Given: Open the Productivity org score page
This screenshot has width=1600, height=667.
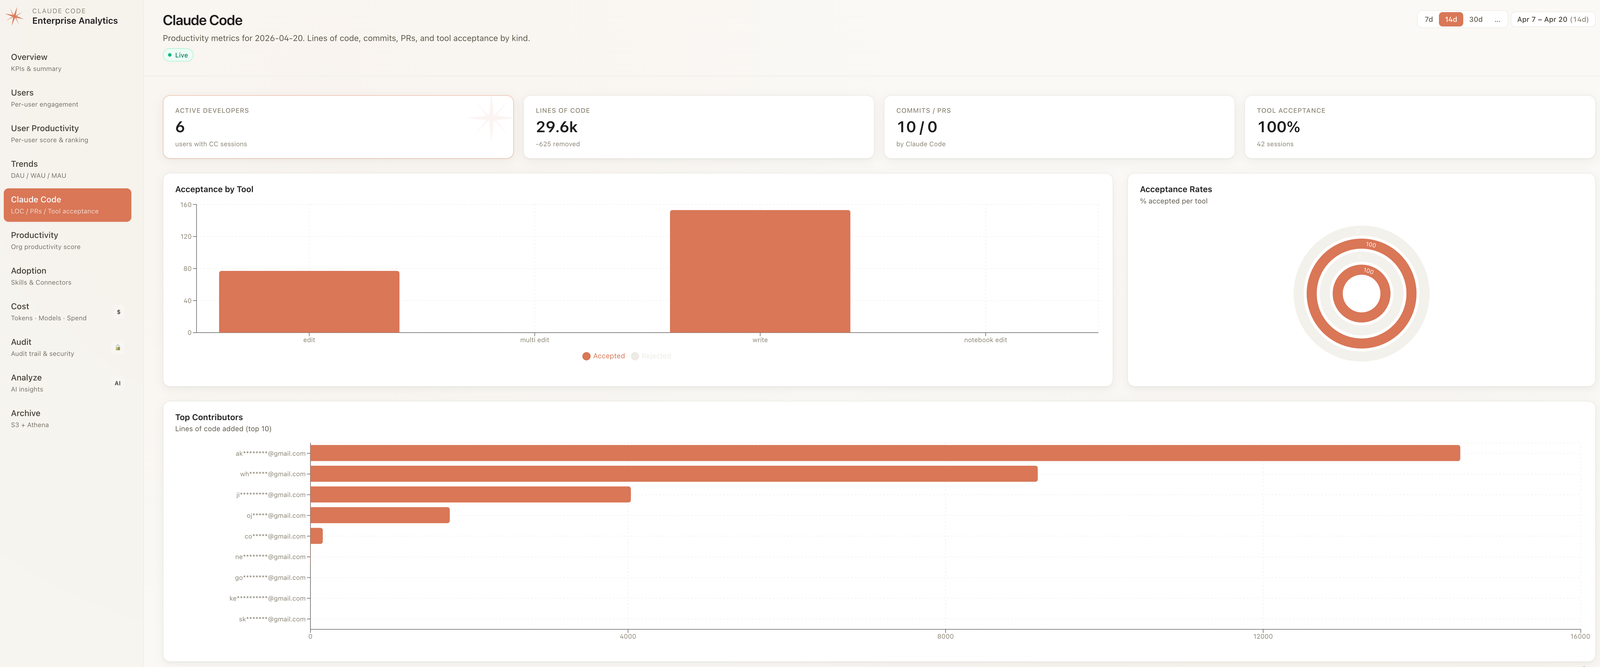Looking at the screenshot, I should pyautogui.click(x=67, y=241).
